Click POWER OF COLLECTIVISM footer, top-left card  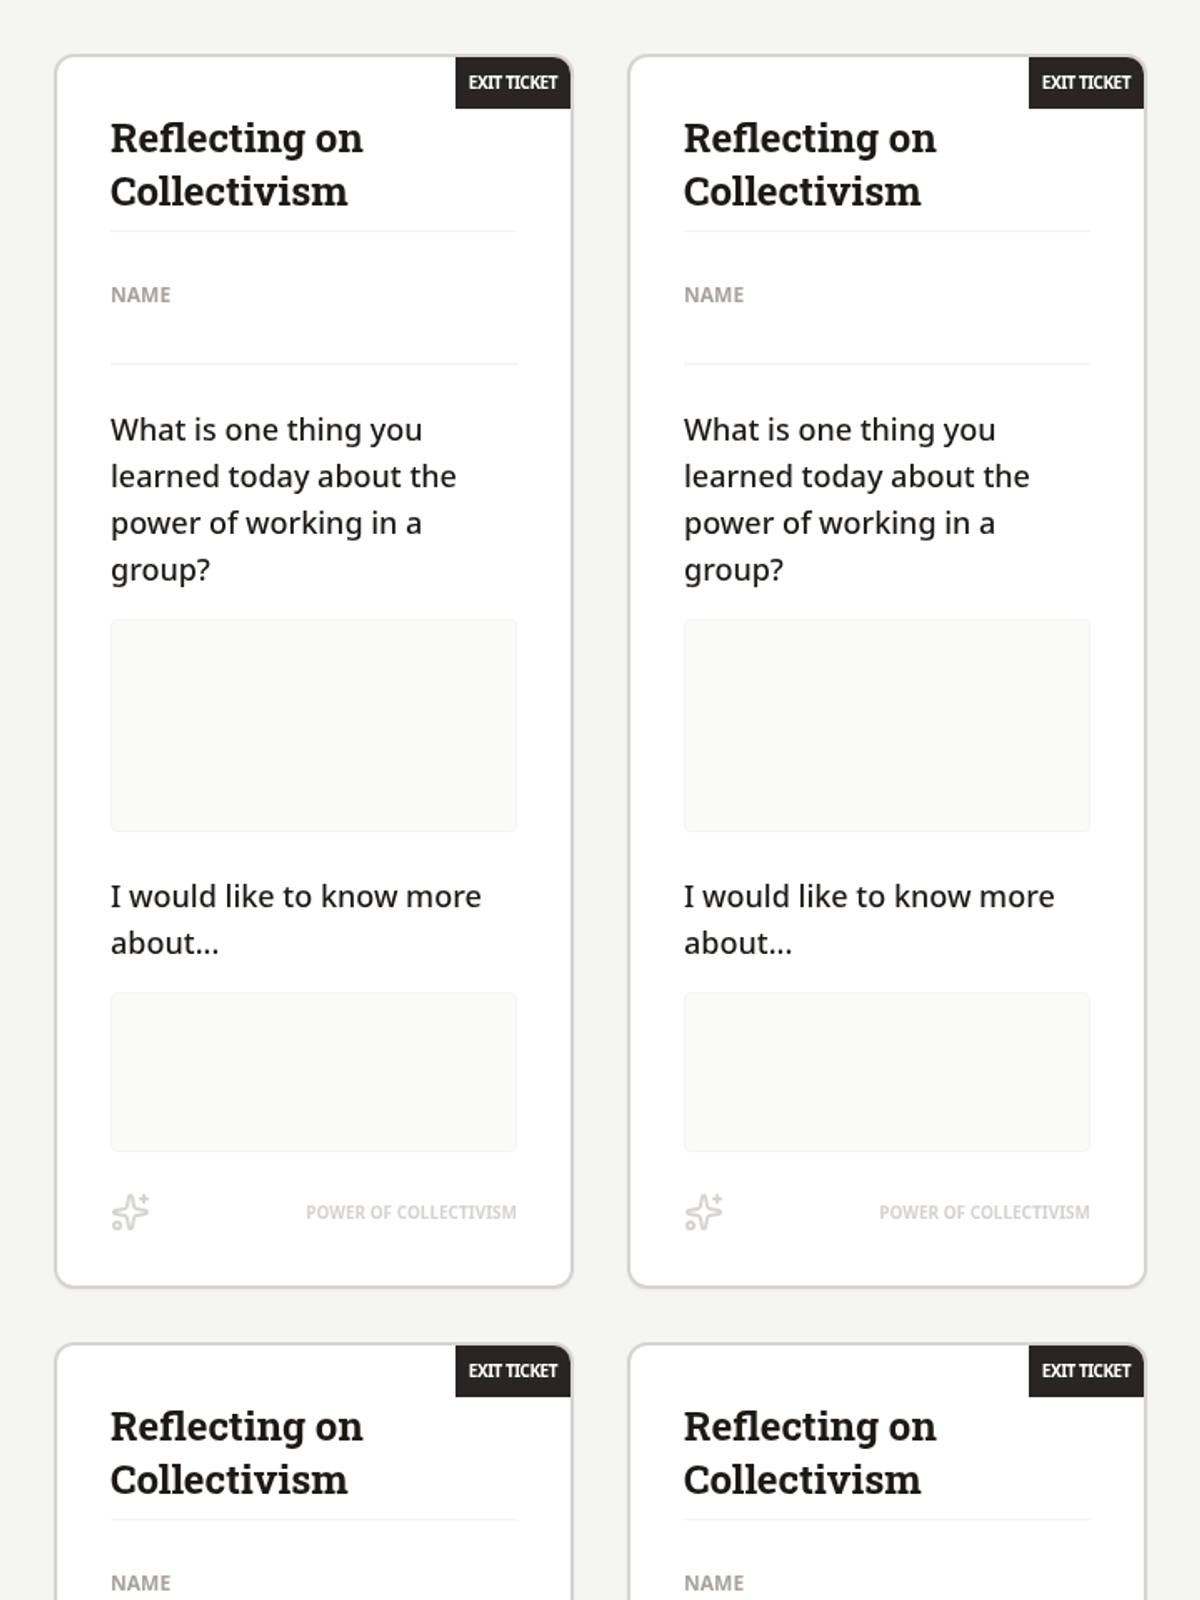pyautogui.click(x=411, y=1212)
